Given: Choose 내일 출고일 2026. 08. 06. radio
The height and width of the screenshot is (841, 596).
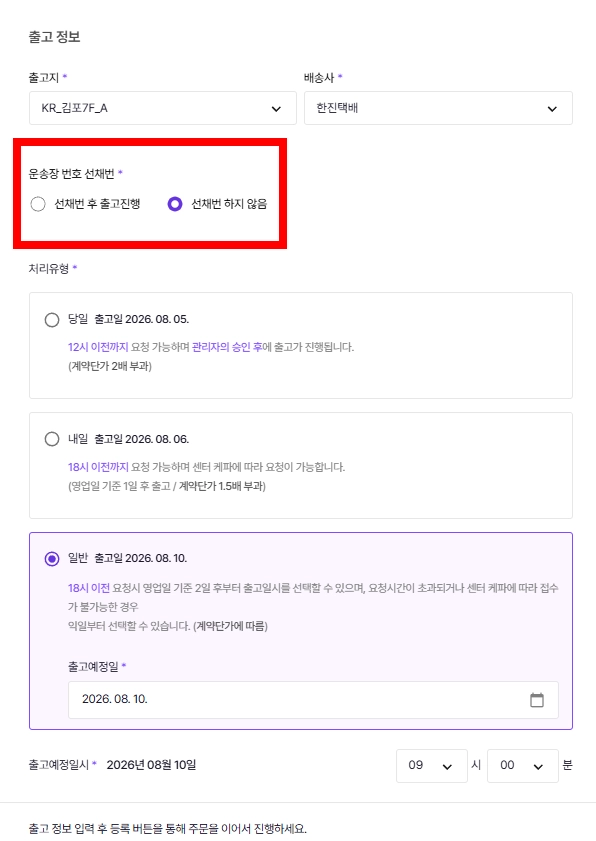Looking at the screenshot, I should pos(52,439).
